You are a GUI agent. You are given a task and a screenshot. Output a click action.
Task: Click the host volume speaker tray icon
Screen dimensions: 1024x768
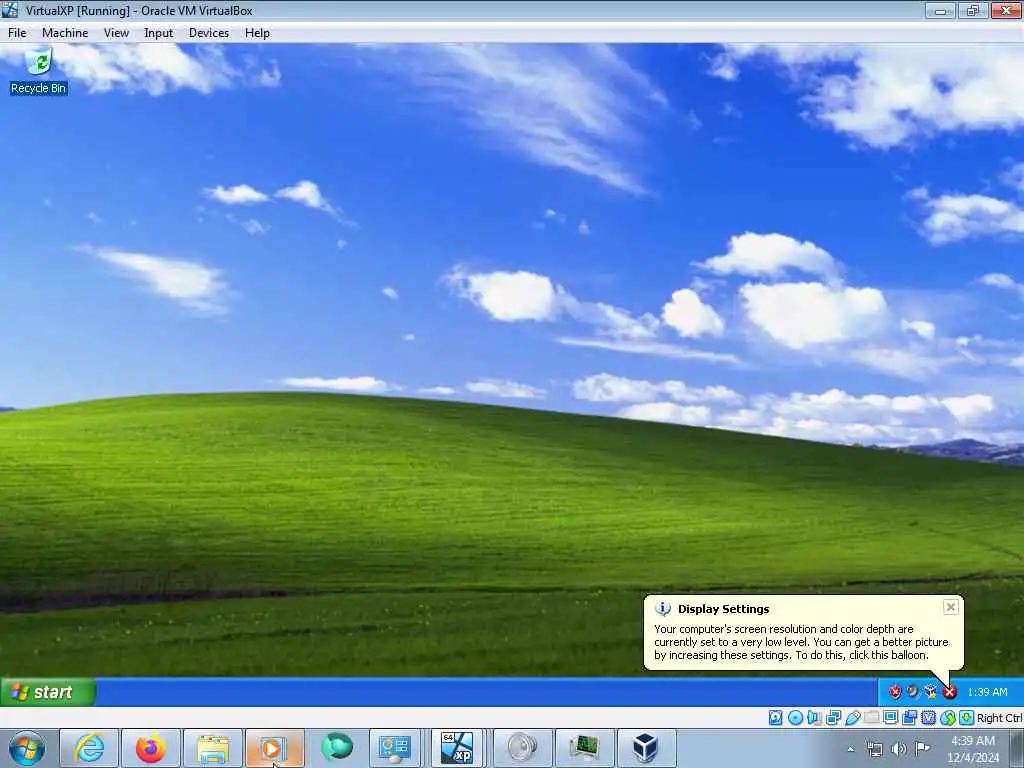click(x=899, y=749)
